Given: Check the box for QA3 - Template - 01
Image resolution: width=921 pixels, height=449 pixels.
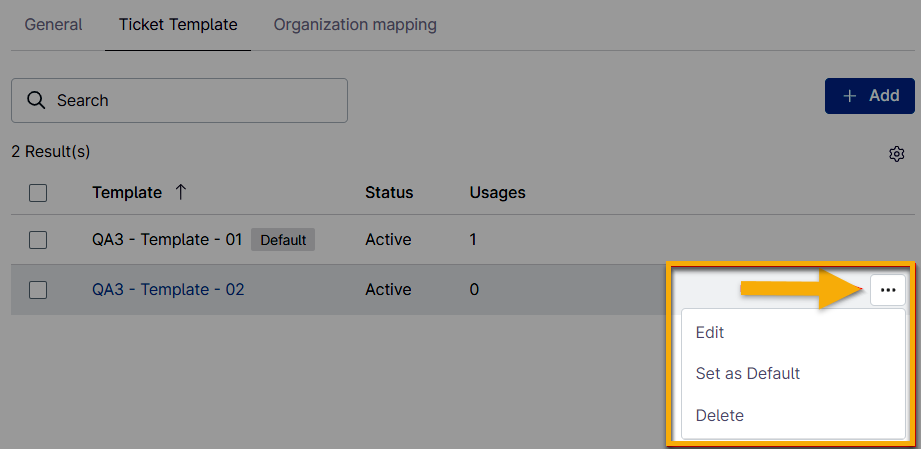Looking at the screenshot, I should [x=38, y=240].
